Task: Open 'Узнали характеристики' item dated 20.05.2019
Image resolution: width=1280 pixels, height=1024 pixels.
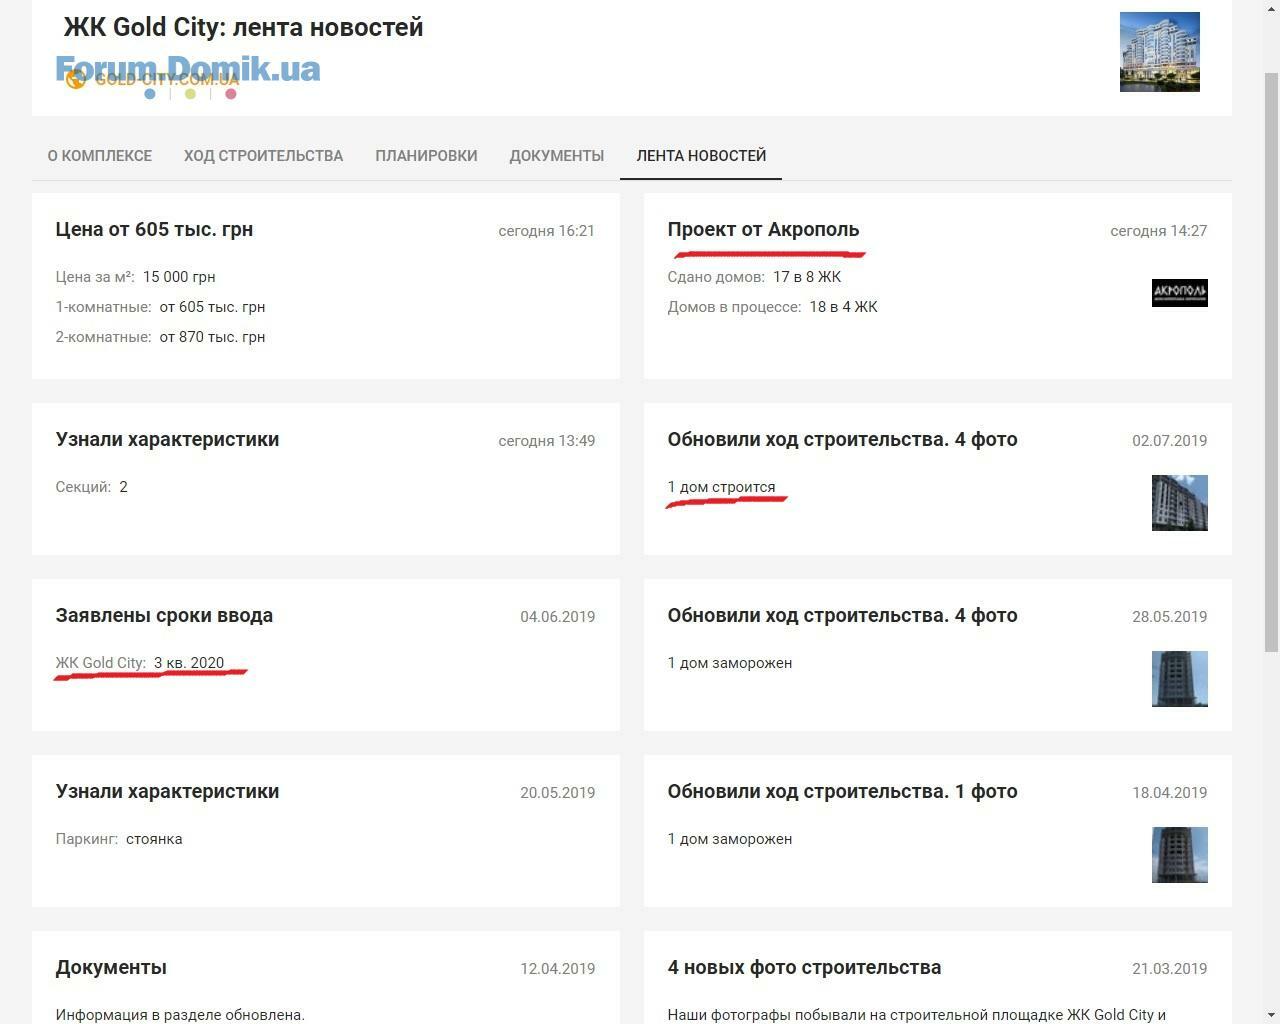Action: point(167,791)
